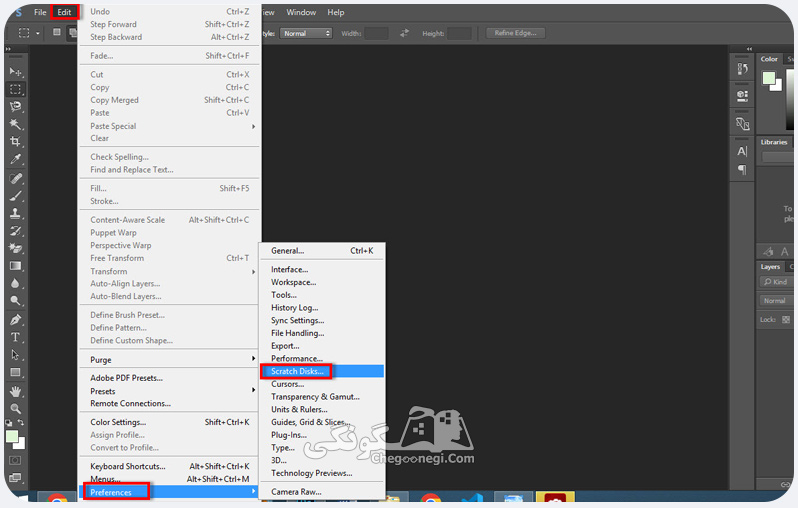
Task: Select the History Brush tool
Action: tap(15, 231)
